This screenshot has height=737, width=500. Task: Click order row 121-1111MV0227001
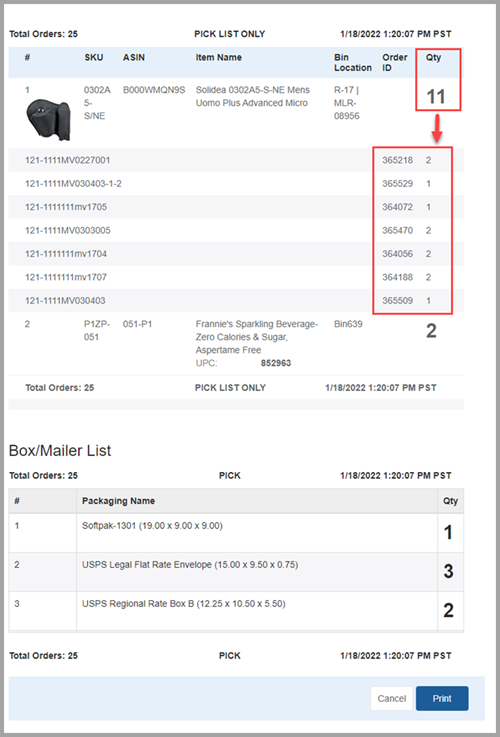(236, 160)
